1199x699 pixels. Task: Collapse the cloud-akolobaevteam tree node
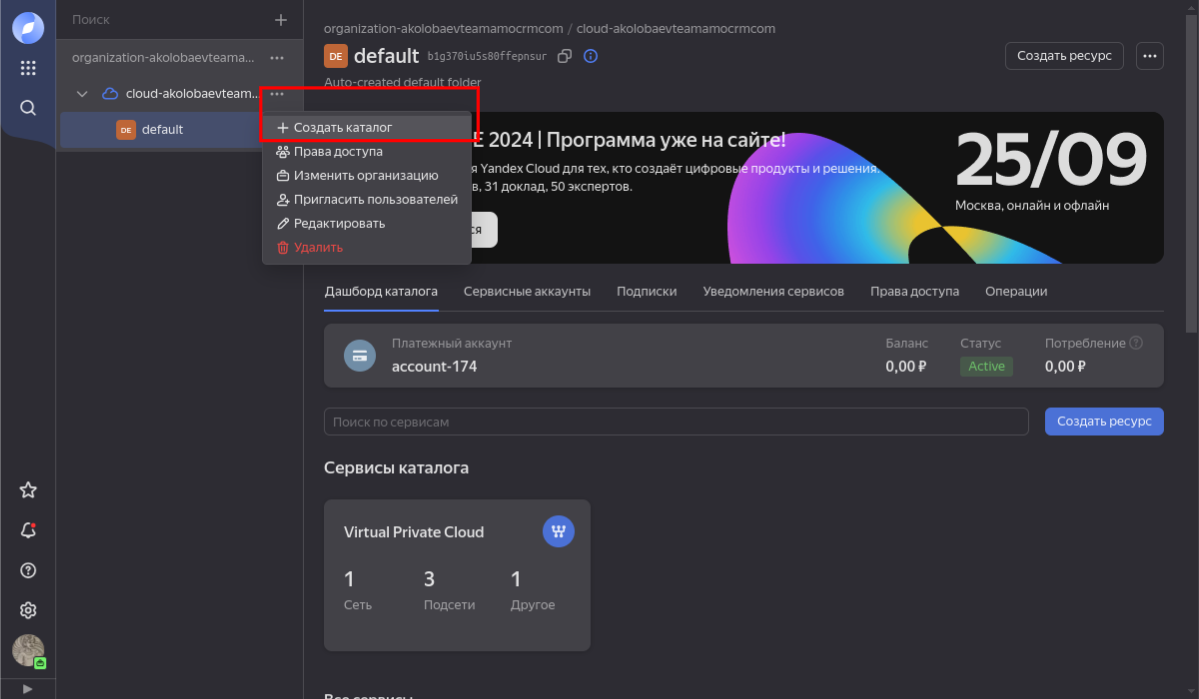click(x=83, y=94)
